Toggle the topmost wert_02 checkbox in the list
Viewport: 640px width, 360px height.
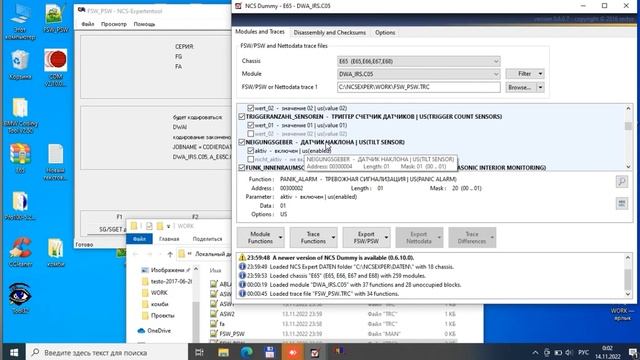coord(251,108)
